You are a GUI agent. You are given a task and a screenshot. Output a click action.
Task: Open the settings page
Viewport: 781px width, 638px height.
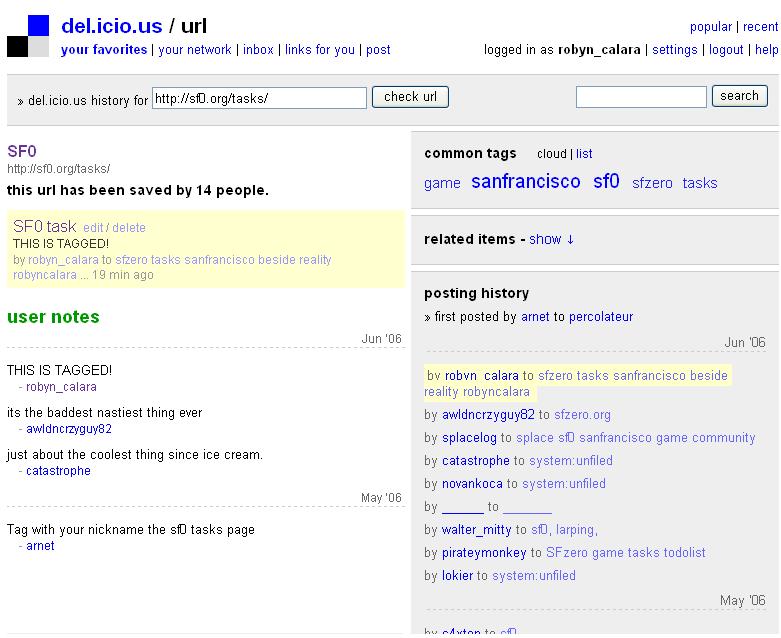coord(675,49)
